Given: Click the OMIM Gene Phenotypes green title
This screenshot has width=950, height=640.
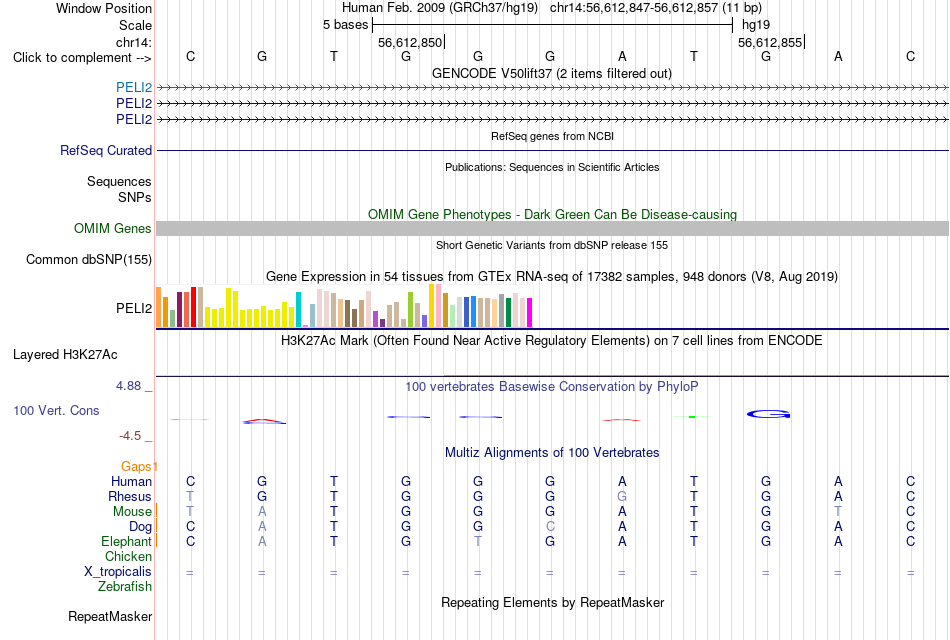Looking at the screenshot, I should click(x=552, y=215).
